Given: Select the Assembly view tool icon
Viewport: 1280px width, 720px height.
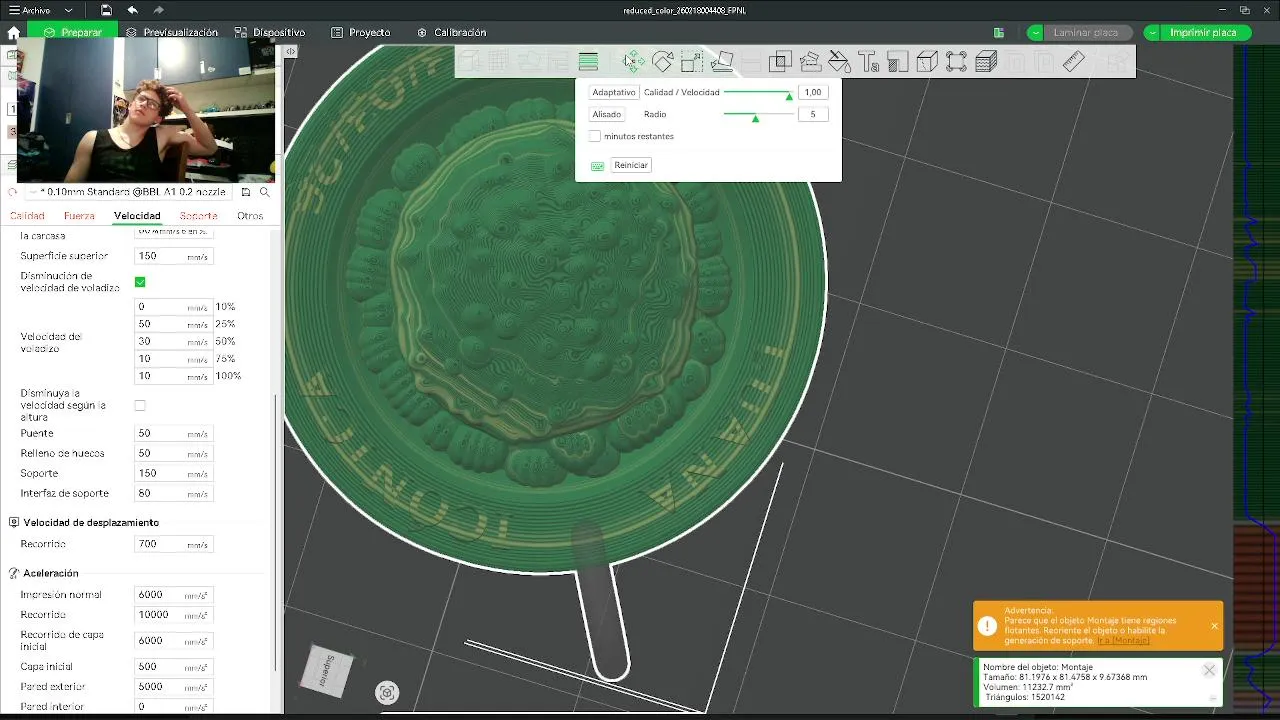Looking at the screenshot, I should point(956,62).
